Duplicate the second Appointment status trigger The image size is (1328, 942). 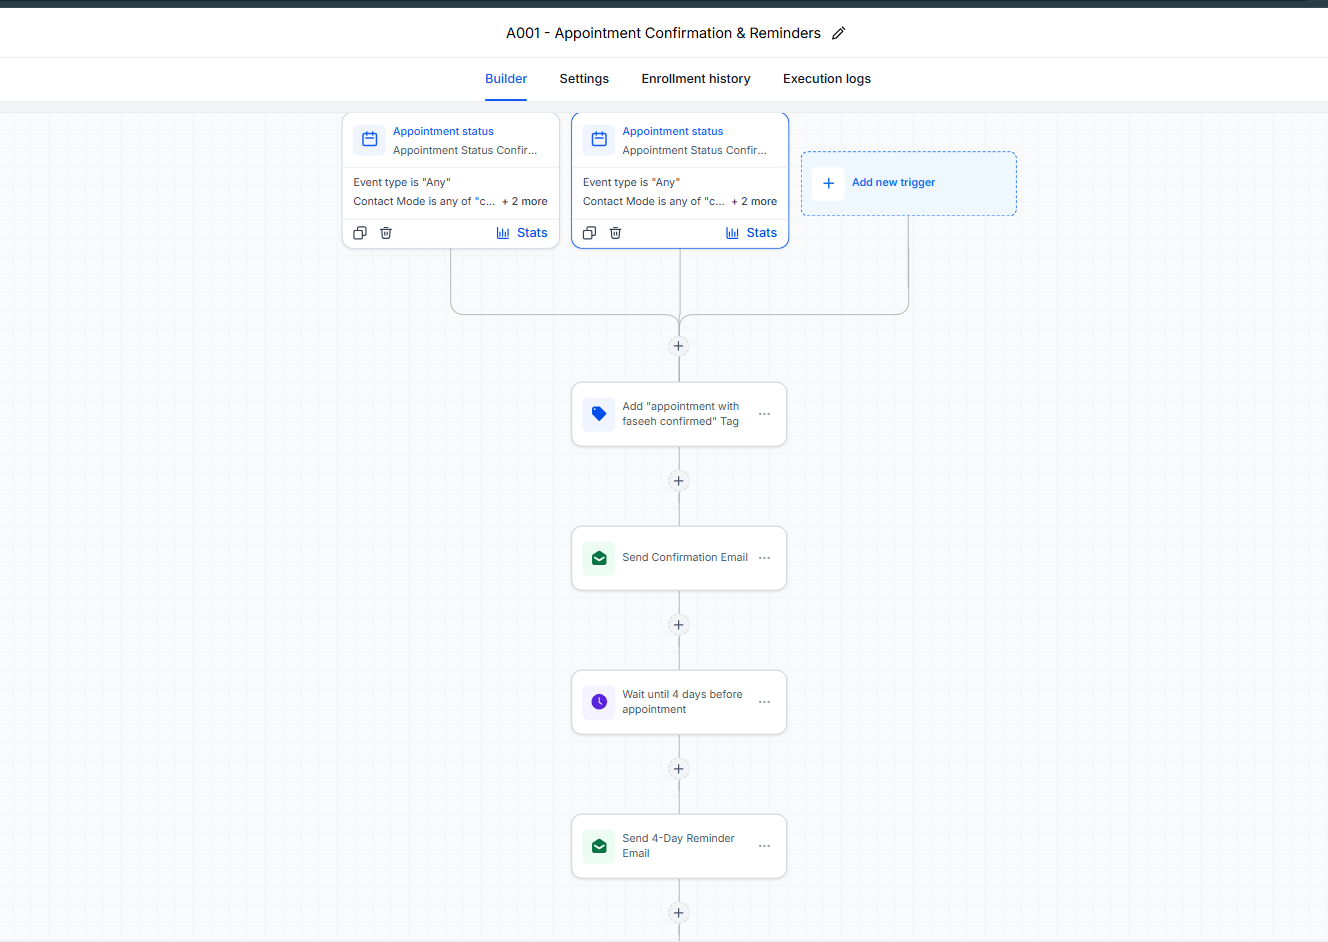tap(590, 233)
